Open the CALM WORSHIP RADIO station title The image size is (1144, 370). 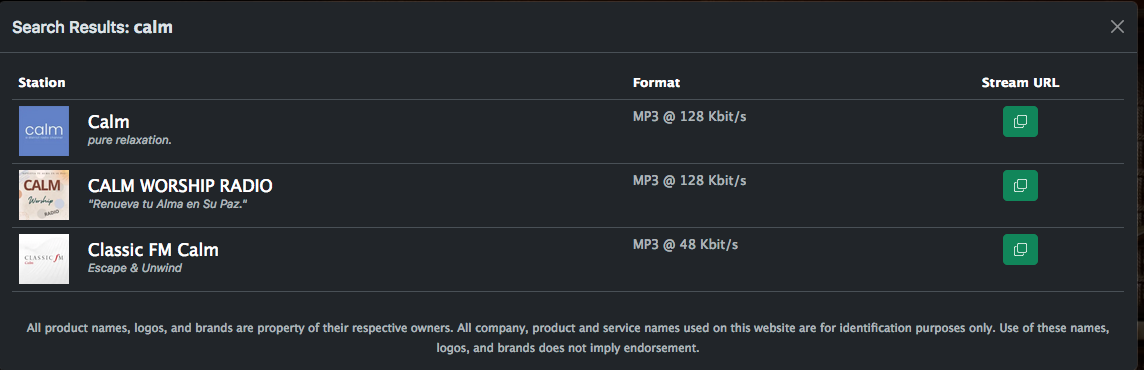180,185
